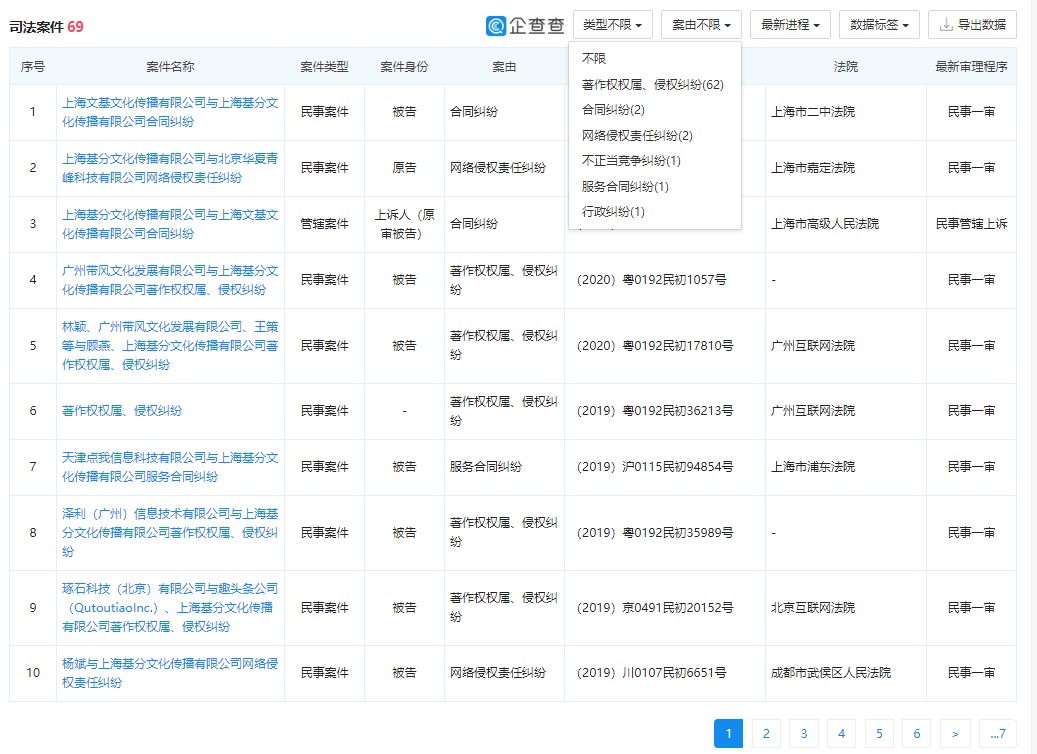Go to page 2 of results

(766, 733)
